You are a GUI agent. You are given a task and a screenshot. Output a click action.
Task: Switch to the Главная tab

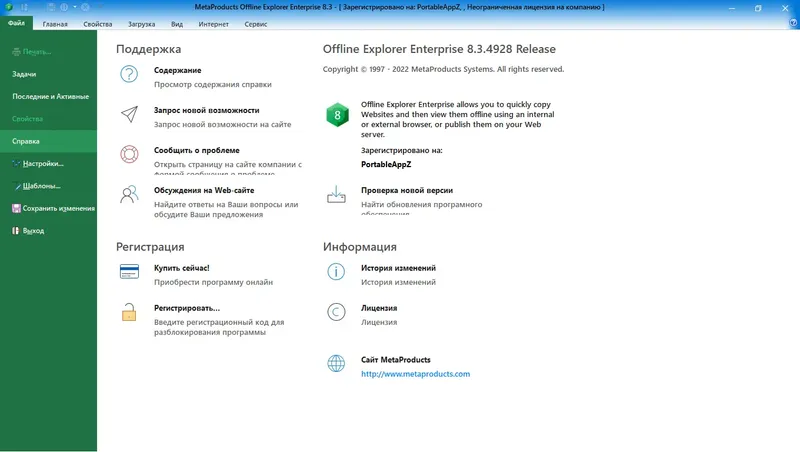pyautogui.click(x=55, y=24)
